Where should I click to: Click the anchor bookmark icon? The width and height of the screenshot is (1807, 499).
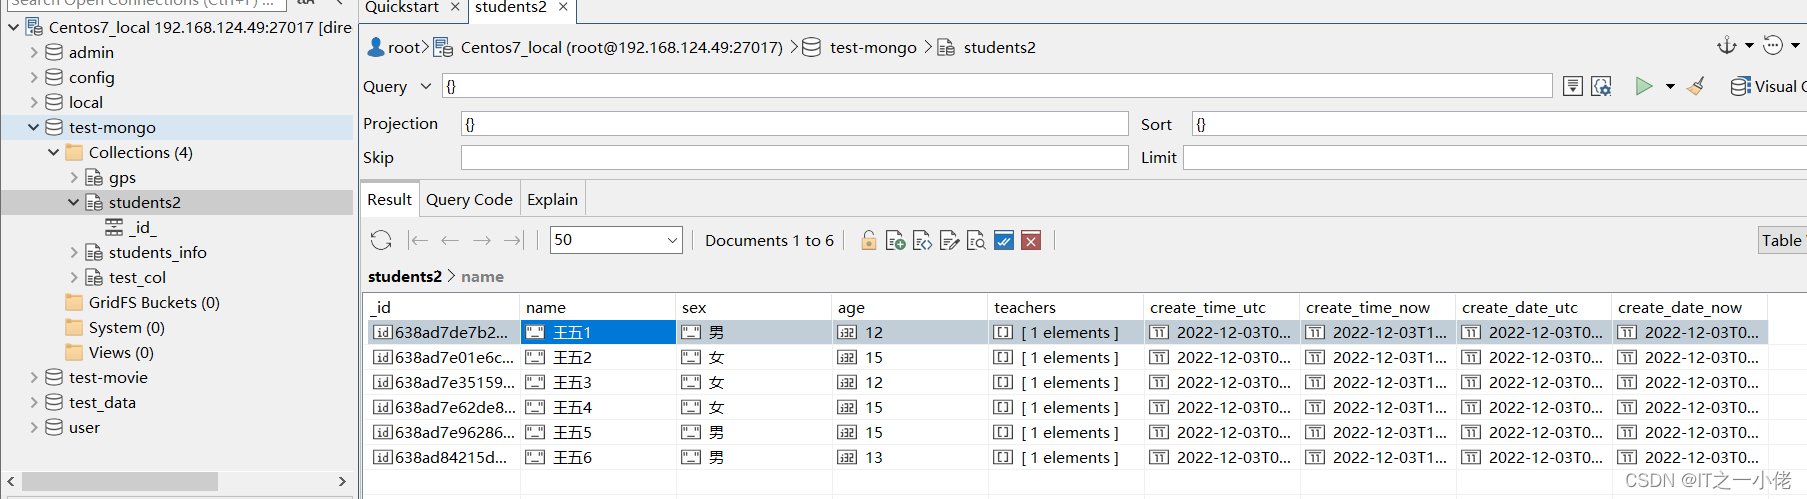[1726, 45]
